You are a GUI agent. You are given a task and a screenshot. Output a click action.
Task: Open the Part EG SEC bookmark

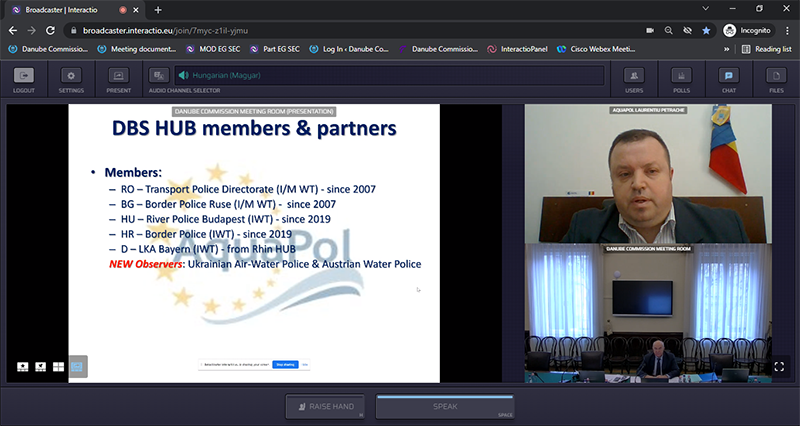pyautogui.click(x=275, y=49)
